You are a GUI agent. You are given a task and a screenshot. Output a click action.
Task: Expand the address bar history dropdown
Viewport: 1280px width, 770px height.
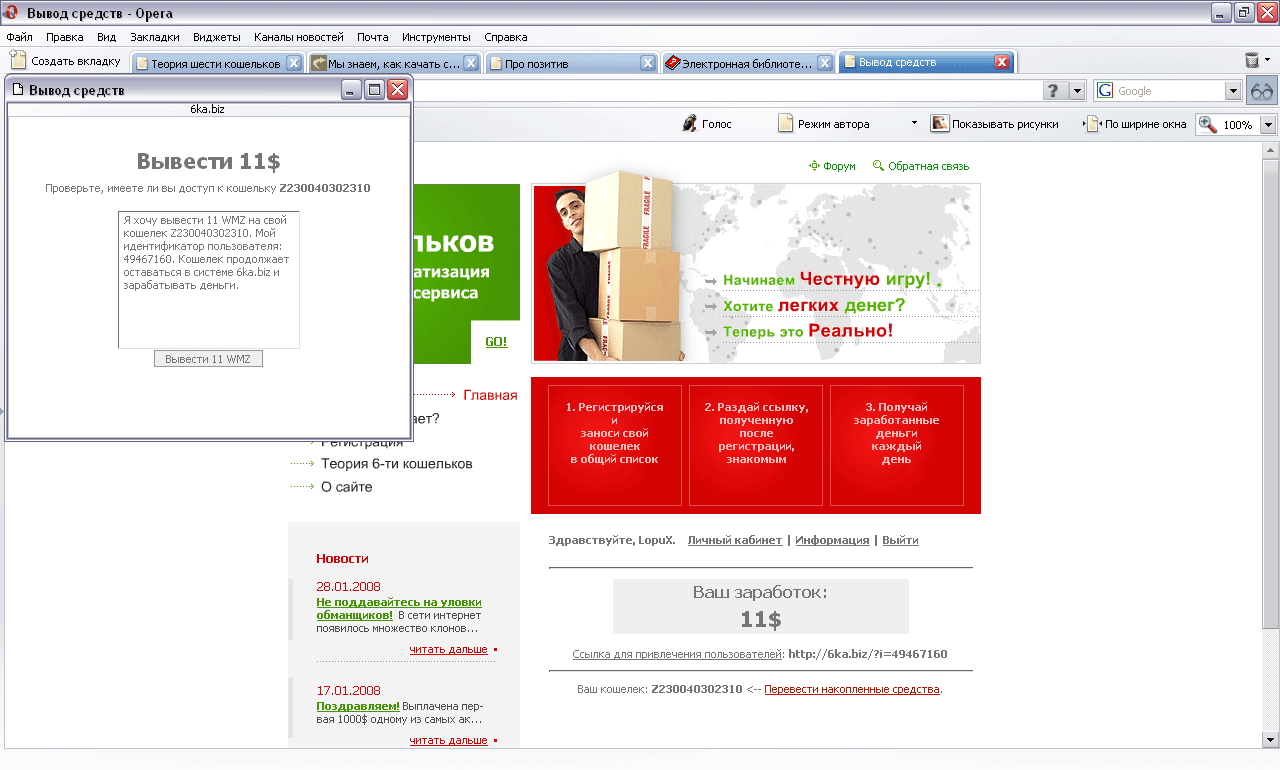(1077, 91)
